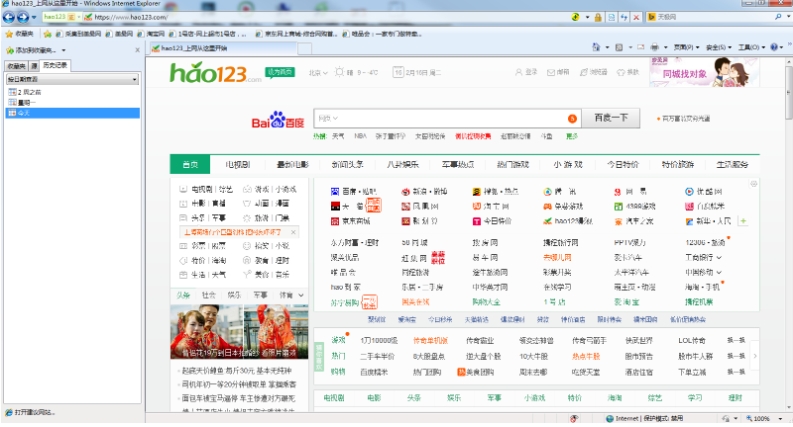Expand the 中国移动 dropdown arrow
The image size is (793, 427).
(x=719, y=272)
